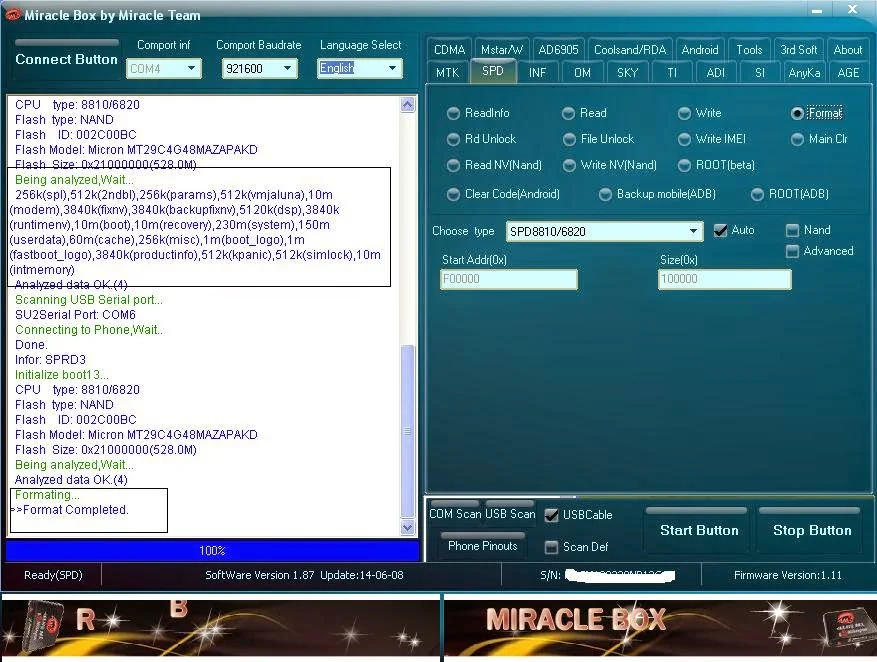Switch to the Android tab

click(700, 50)
